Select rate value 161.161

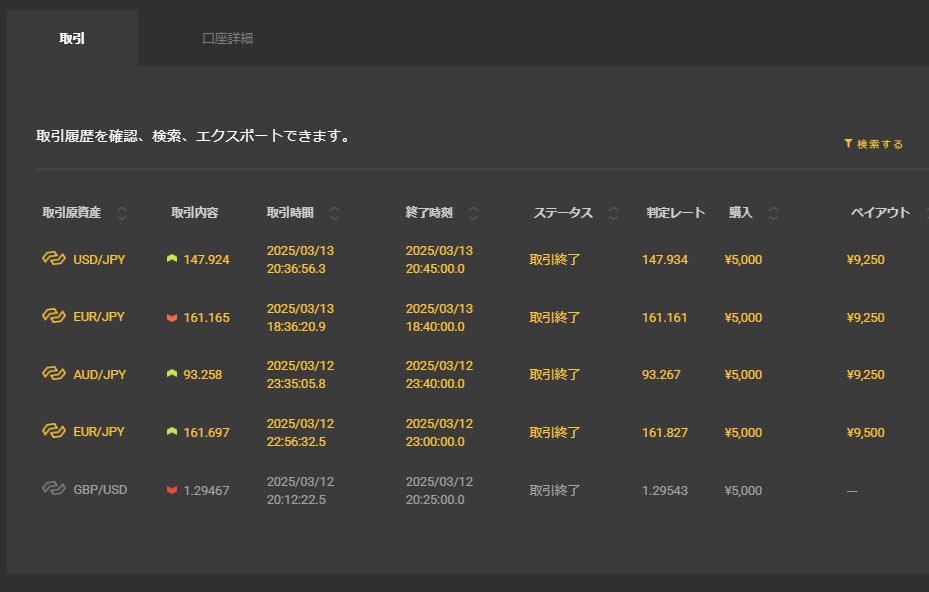[x=665, y=318]
